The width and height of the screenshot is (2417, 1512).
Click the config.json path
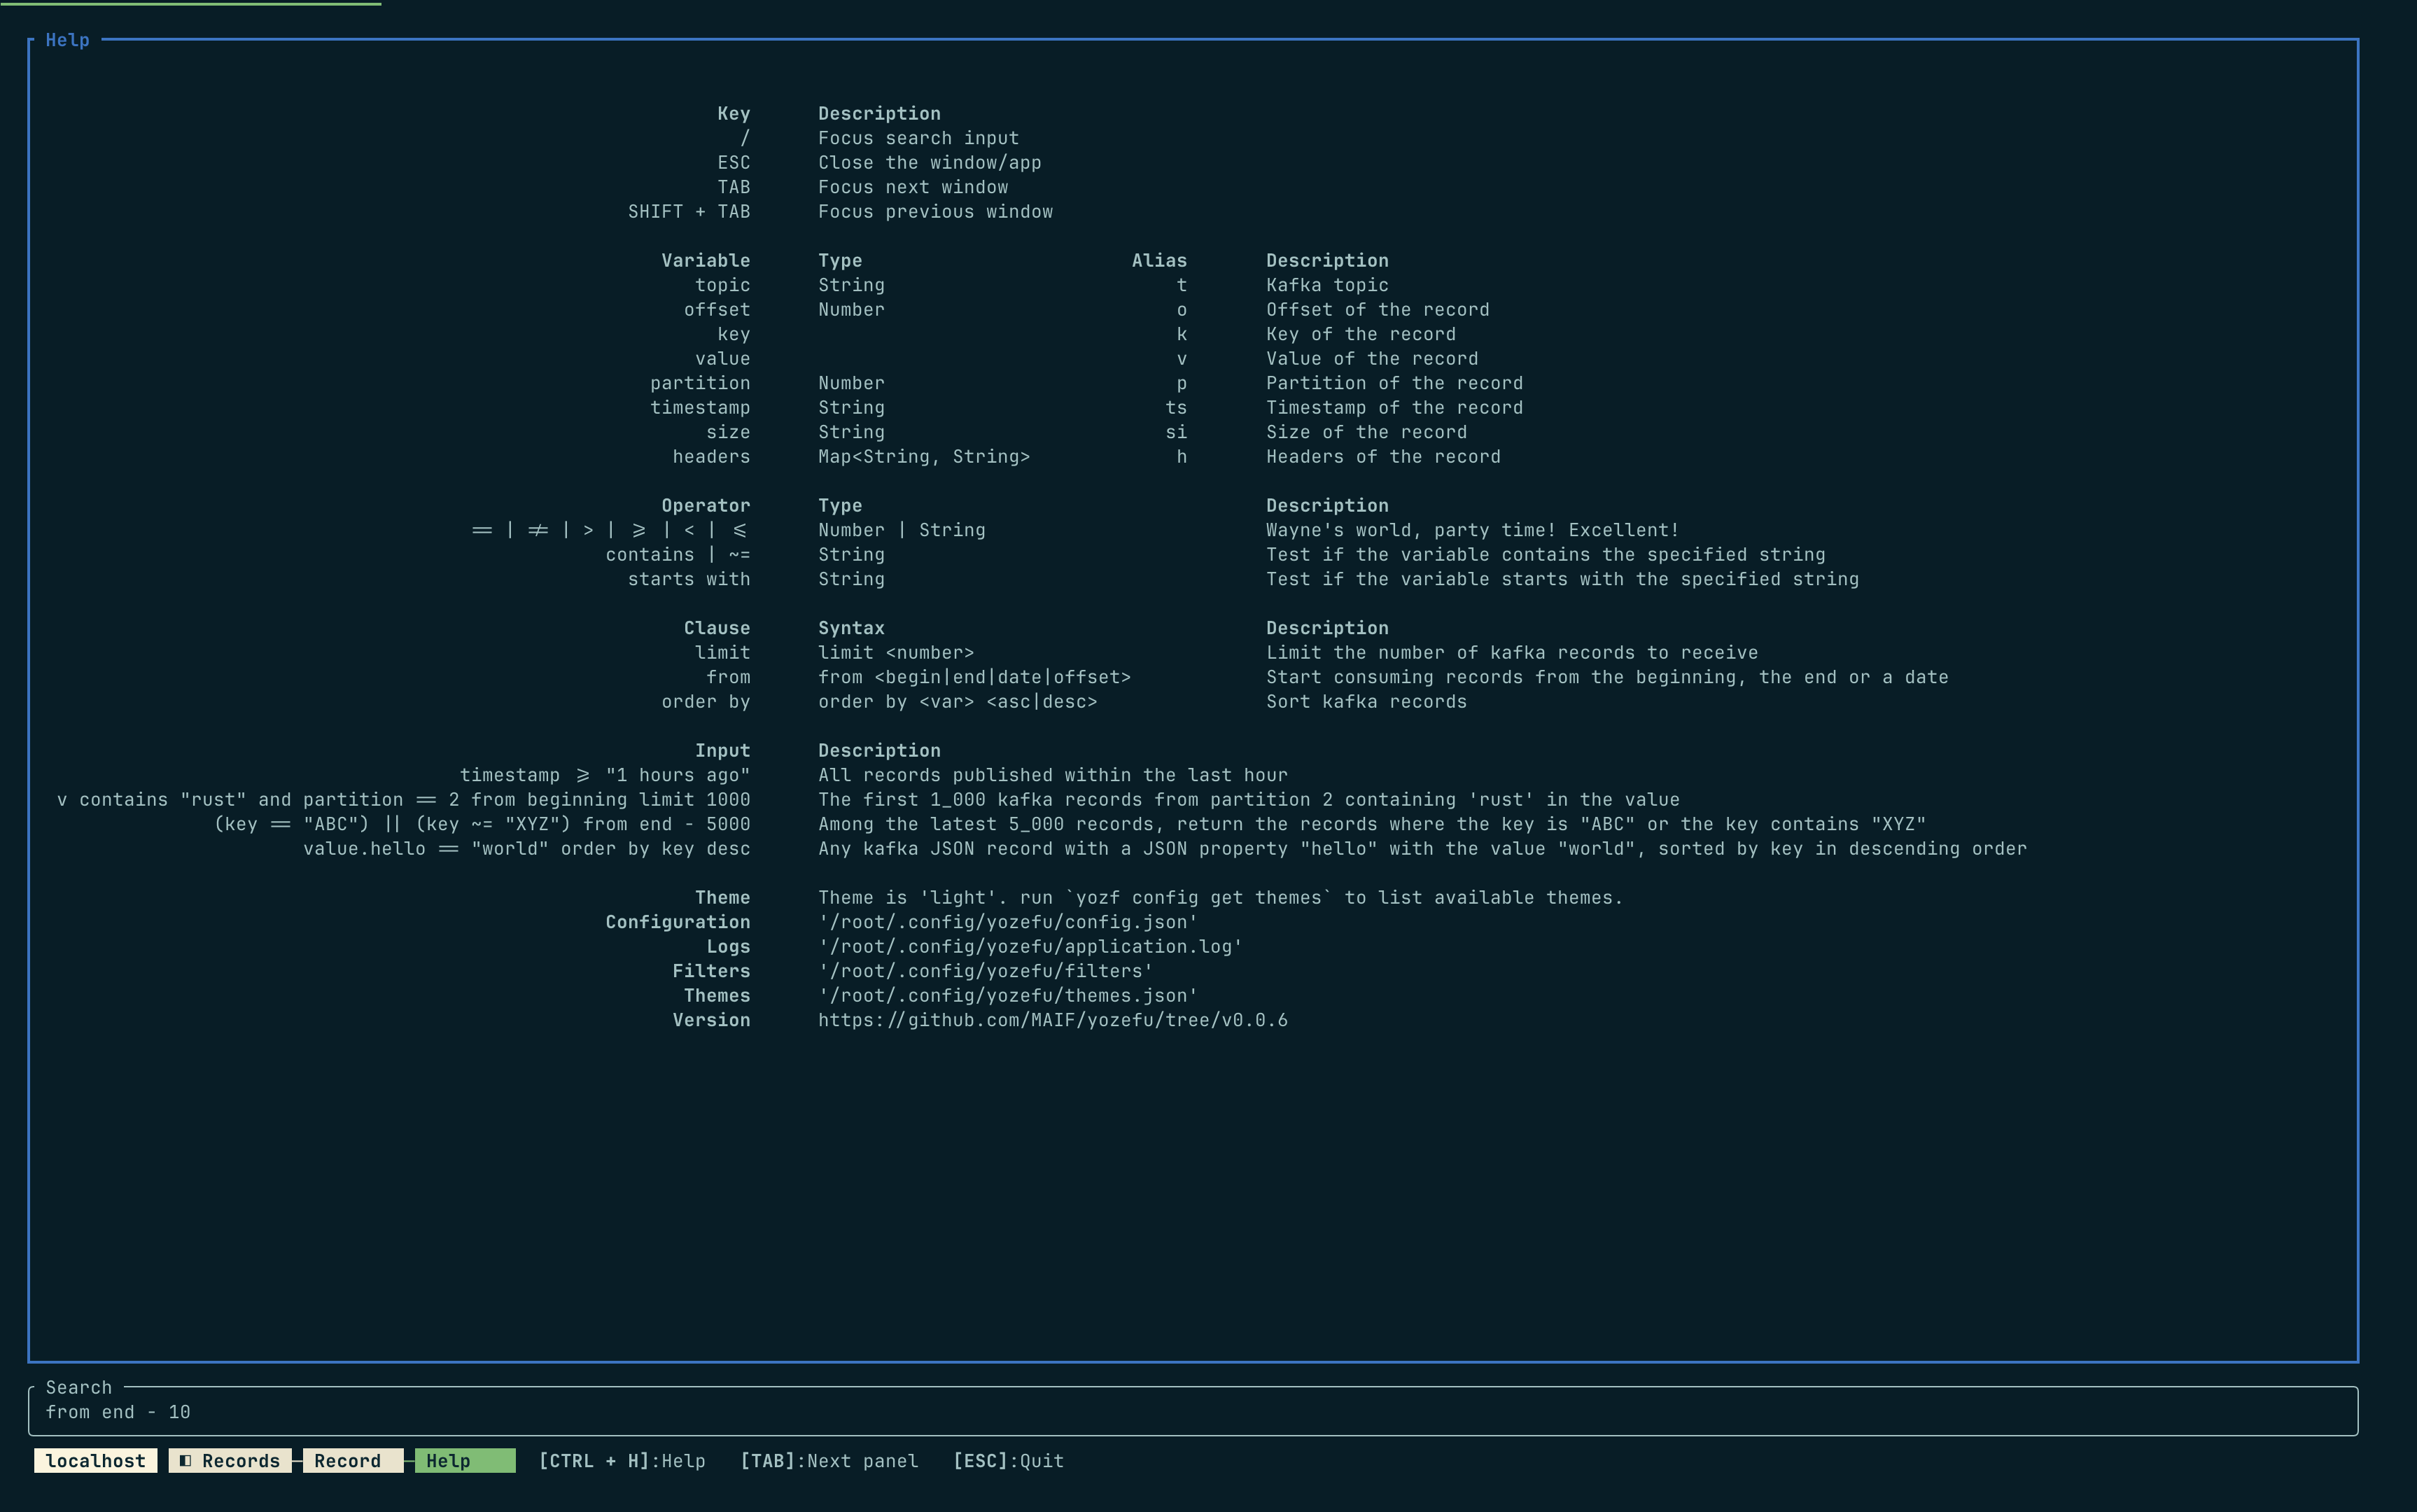coord(1008,922)
